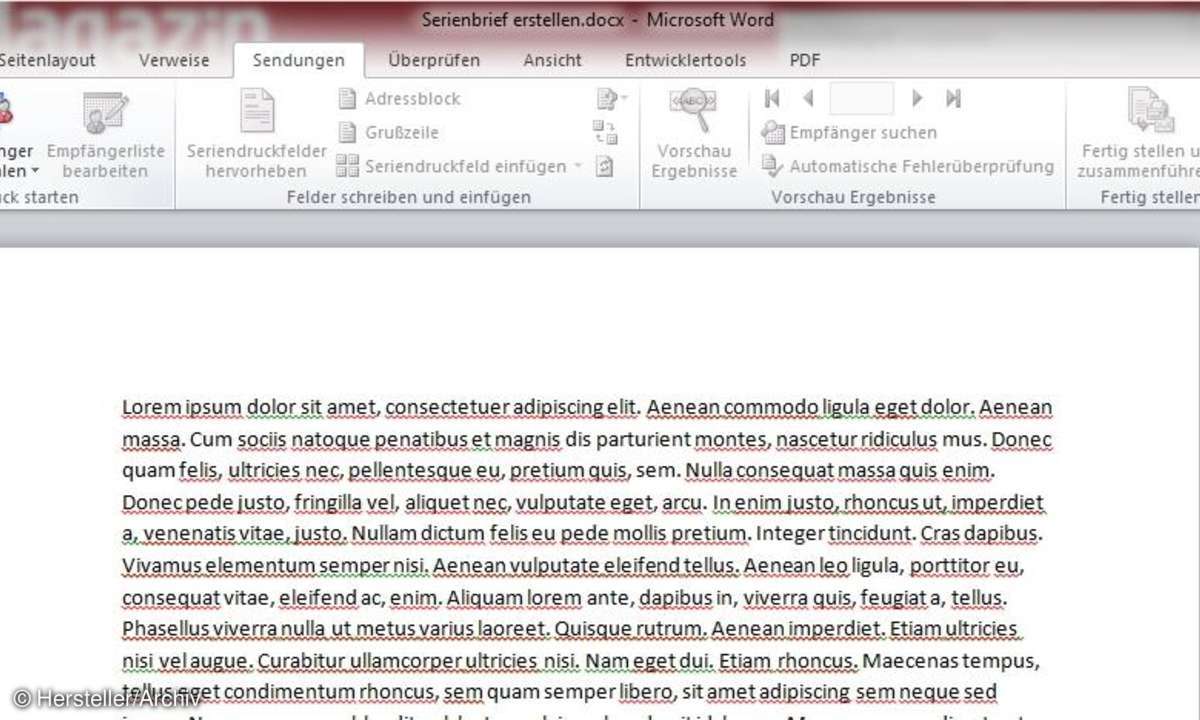Go to next record arrow
Viewport: 1200px width, 720px height.
point(917,98)
